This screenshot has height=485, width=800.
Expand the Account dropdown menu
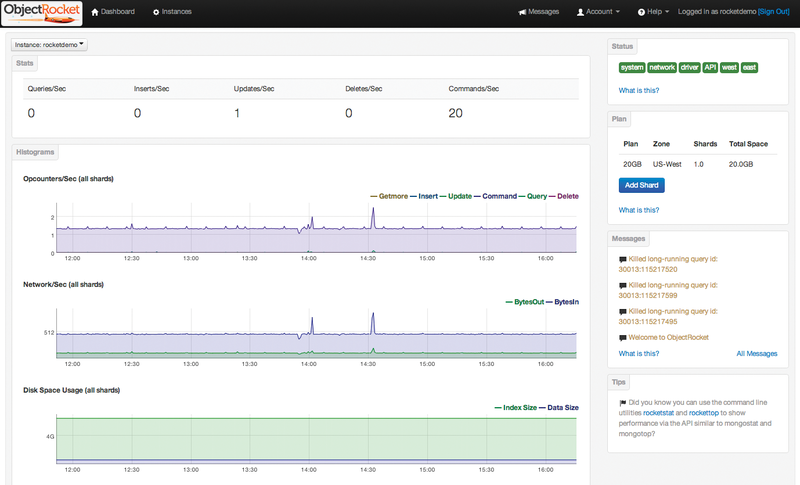[x=599, y=12]
